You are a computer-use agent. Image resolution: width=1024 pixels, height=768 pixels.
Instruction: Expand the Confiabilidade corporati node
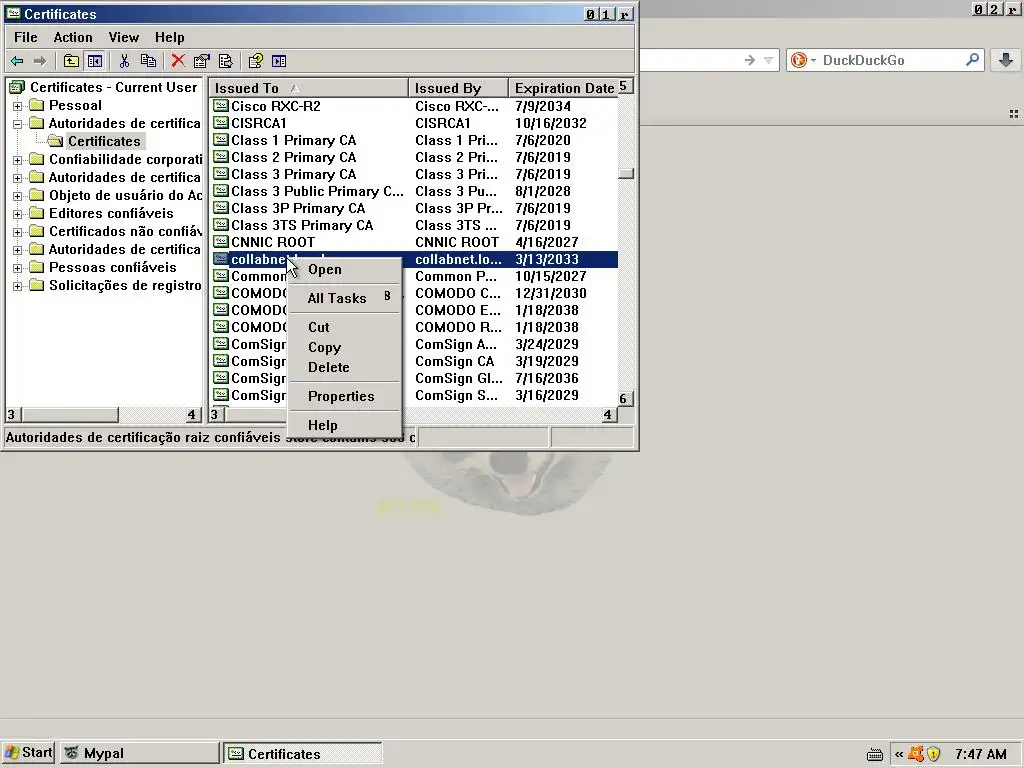[18, 160]
